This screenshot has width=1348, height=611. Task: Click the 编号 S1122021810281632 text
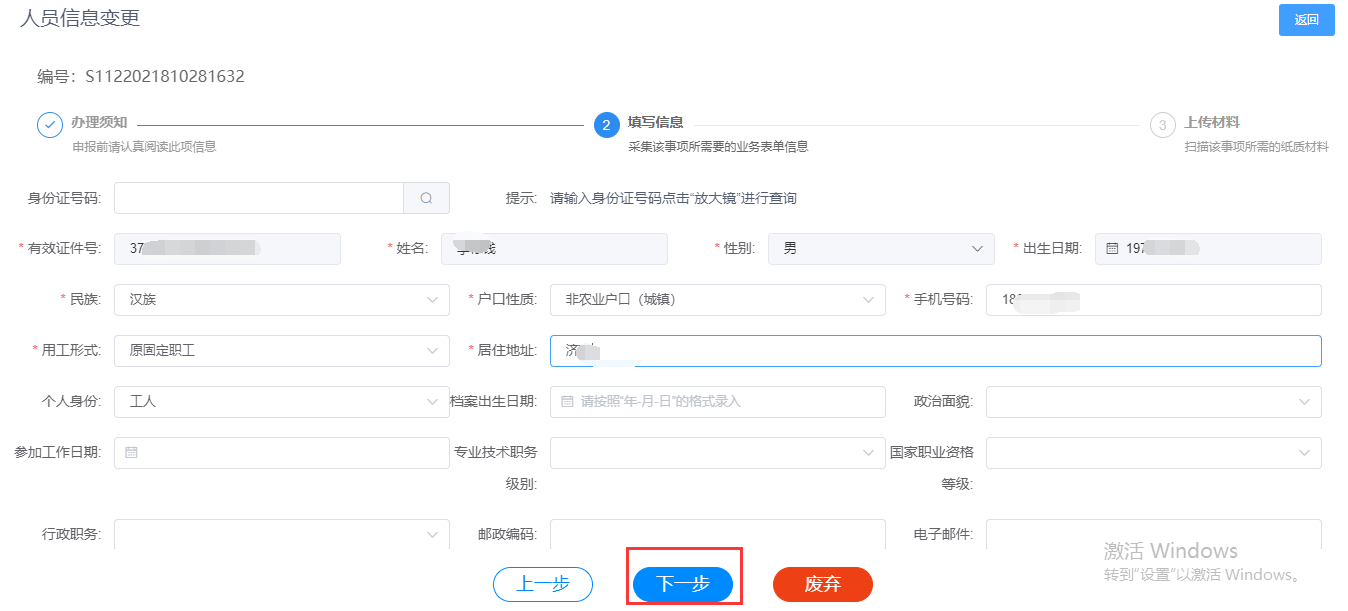point(141,76)
